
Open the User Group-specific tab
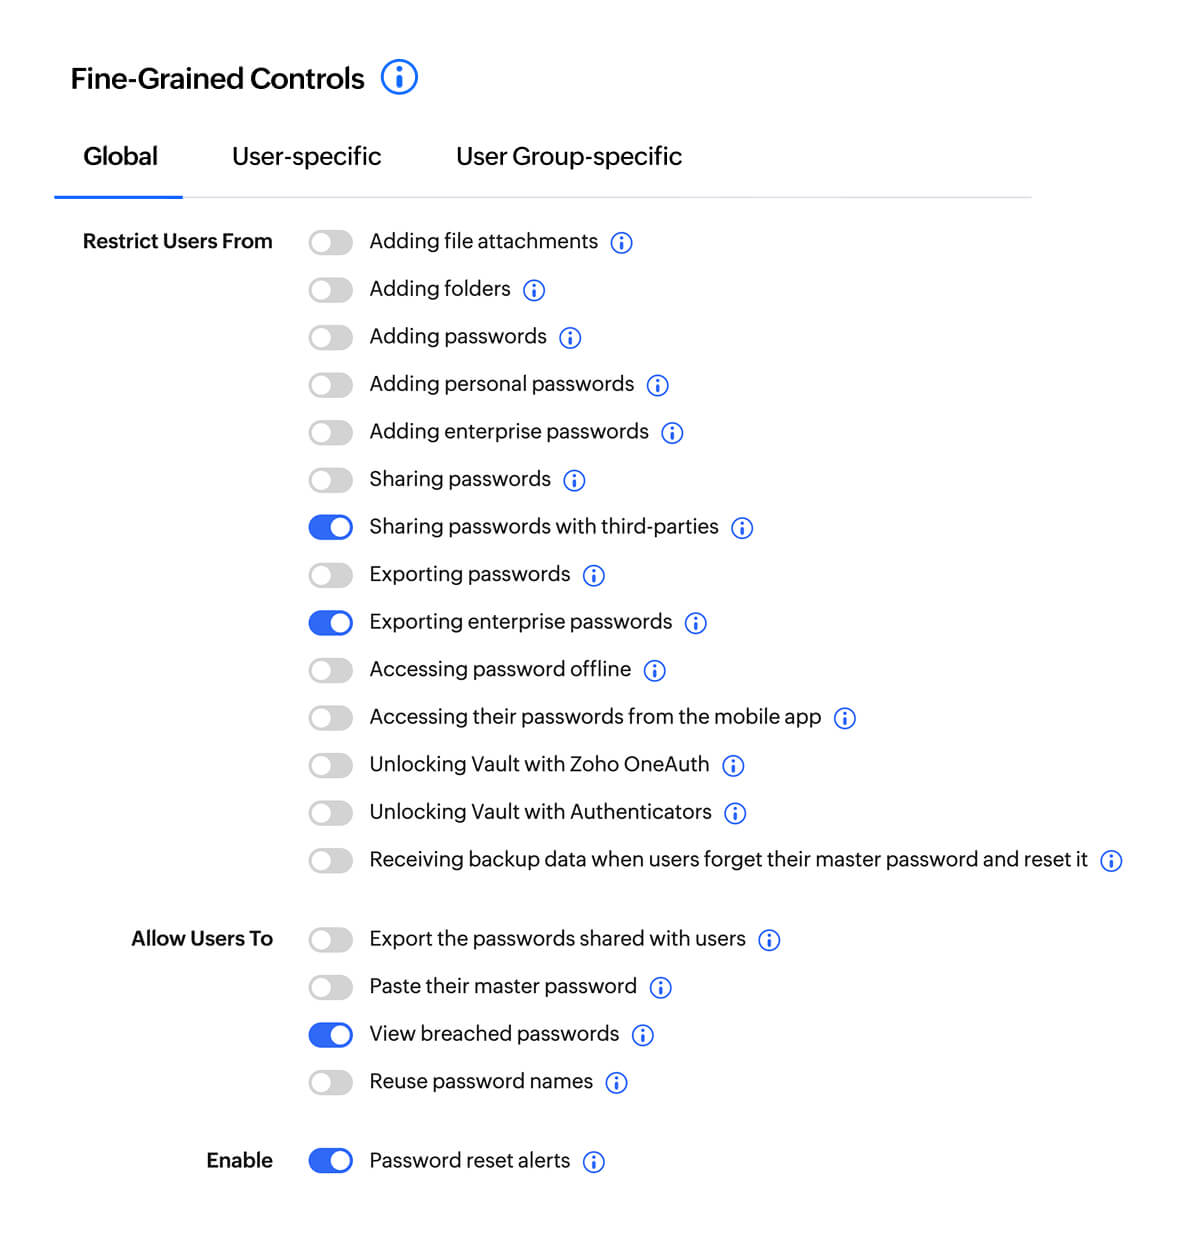click(568, 156)
